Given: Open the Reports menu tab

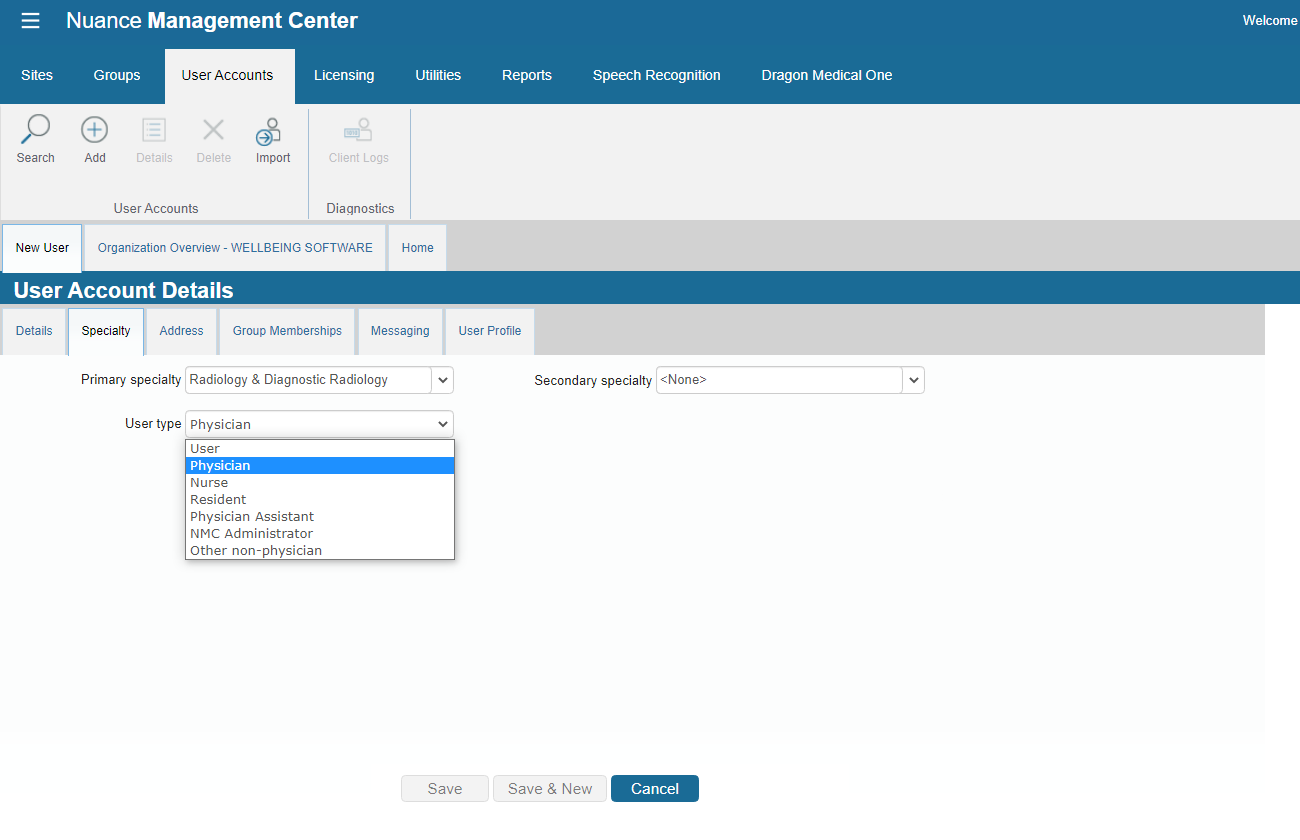Looking at the screenshot, I should tap(527, 76).
